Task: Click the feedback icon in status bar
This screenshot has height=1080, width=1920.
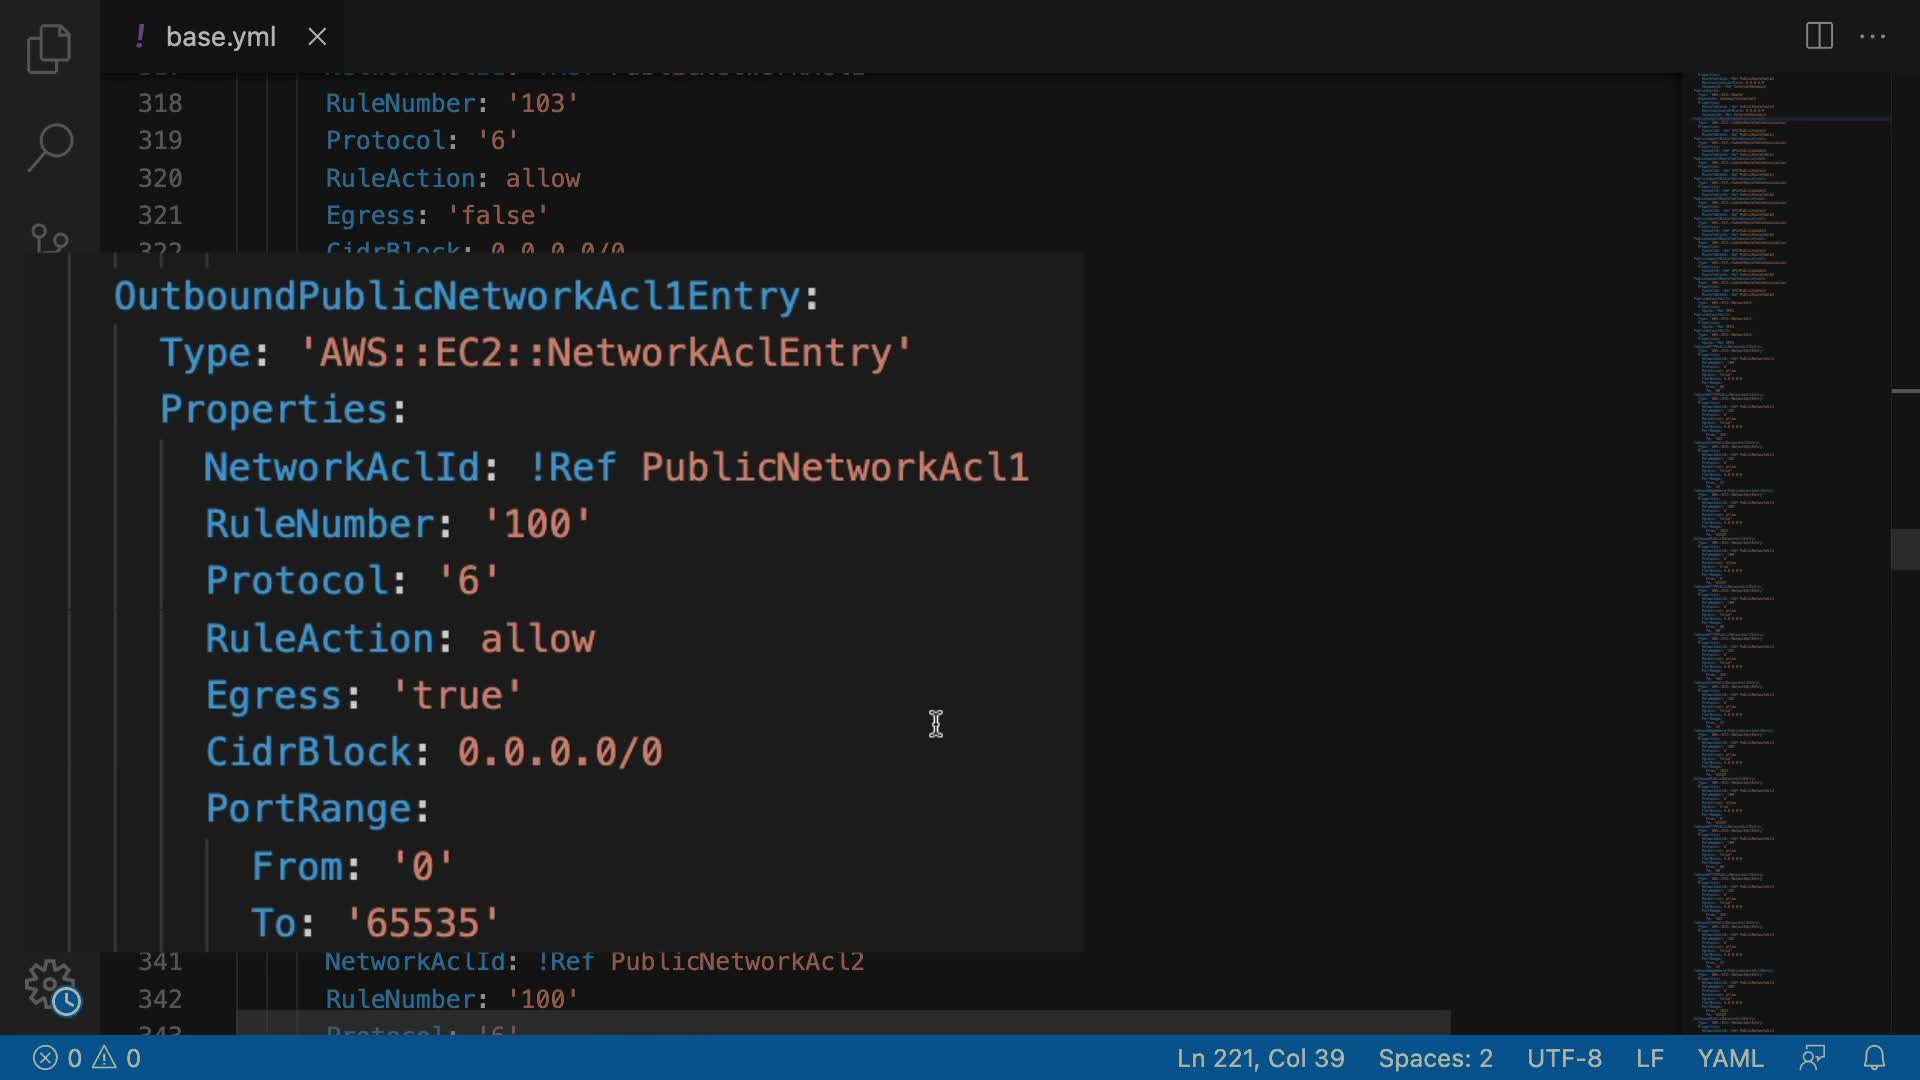Action: pos(1812,1058)
